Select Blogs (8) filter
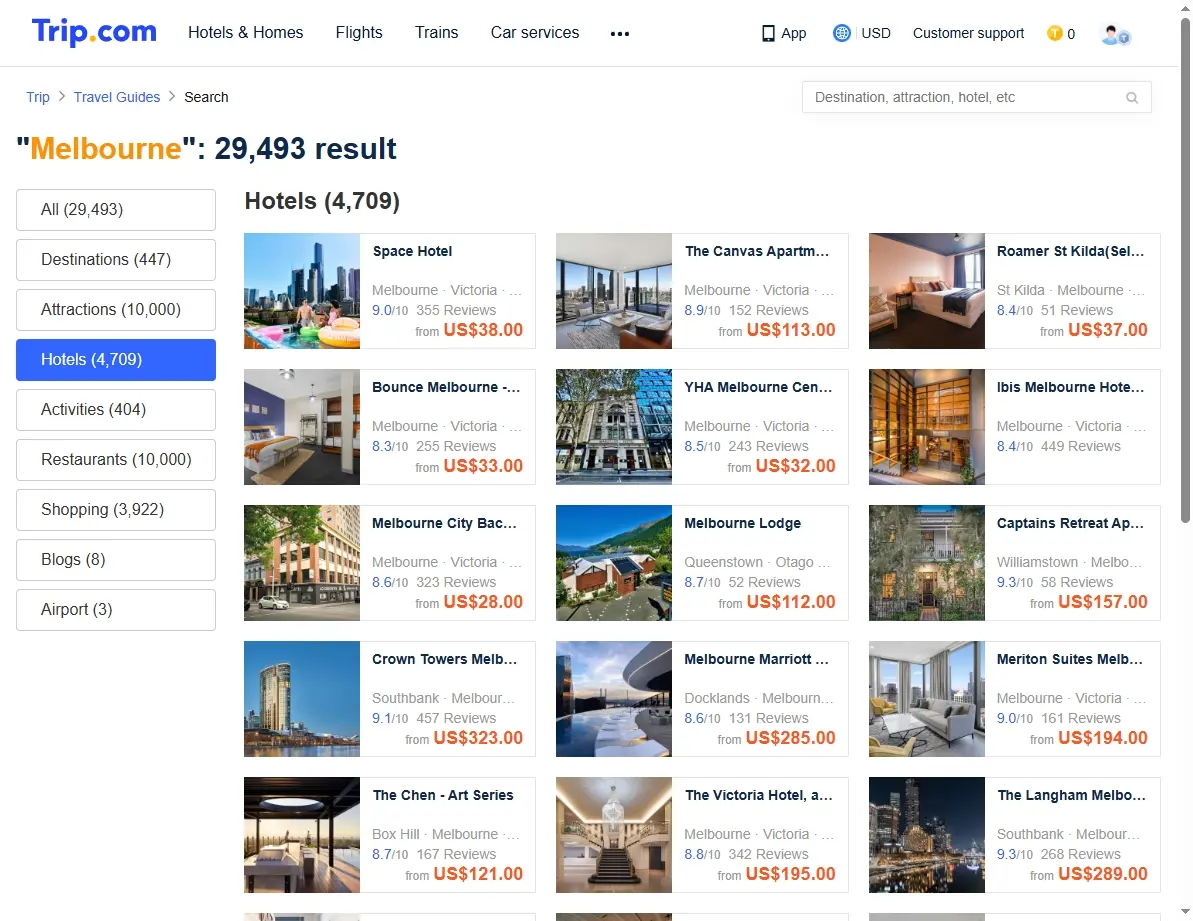The width and height of the screenshot is (1193, 921). click(116, 560)
